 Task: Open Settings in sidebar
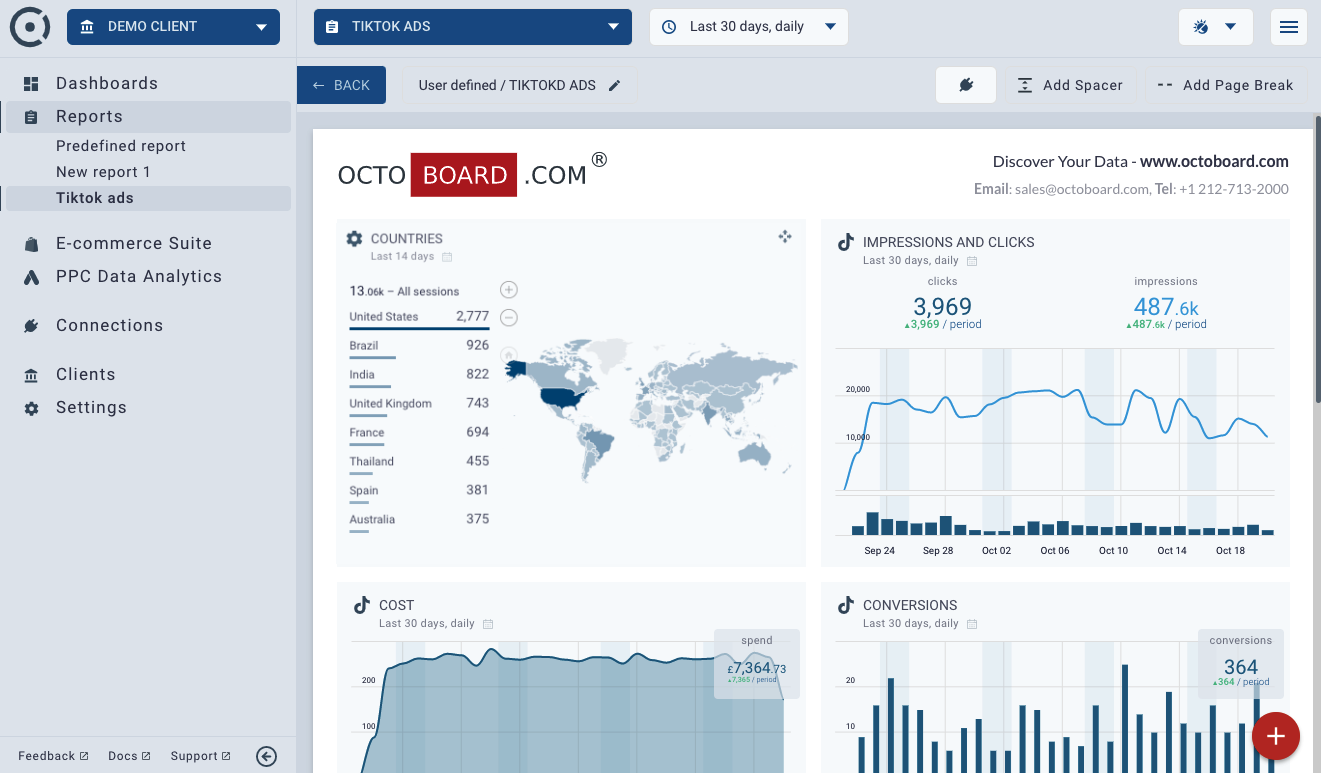point(91,407)
